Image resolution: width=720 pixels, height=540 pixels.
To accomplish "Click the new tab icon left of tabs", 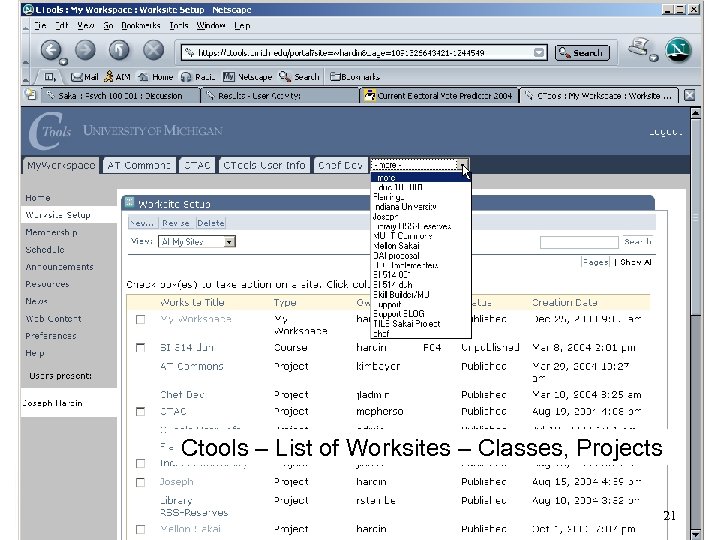I will (x=30, y=95).
